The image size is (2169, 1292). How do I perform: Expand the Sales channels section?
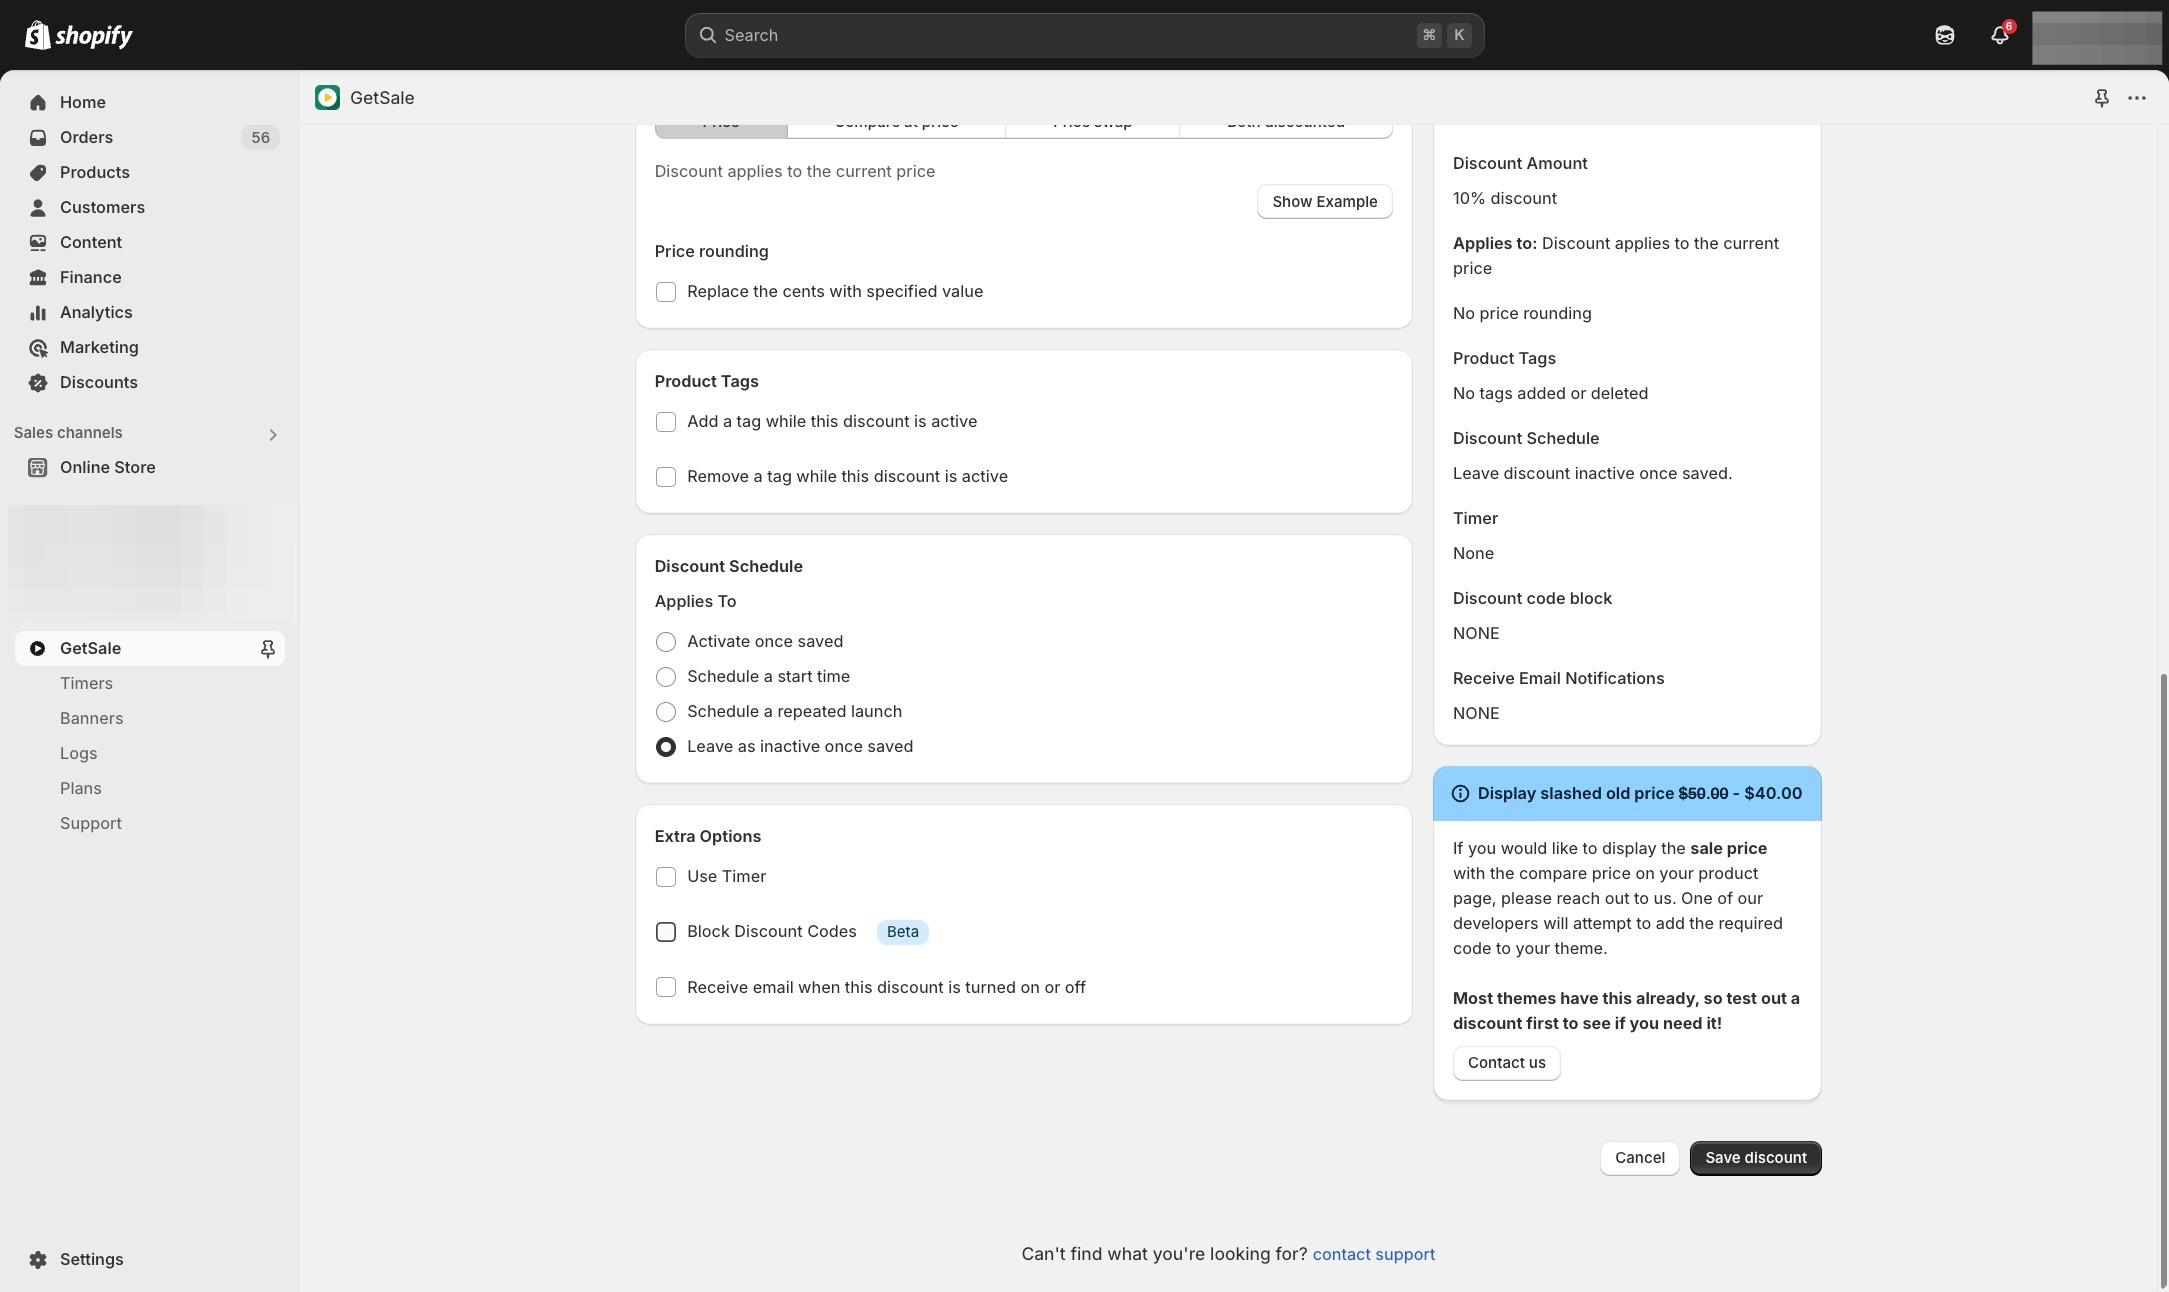(x=272, y=434)
